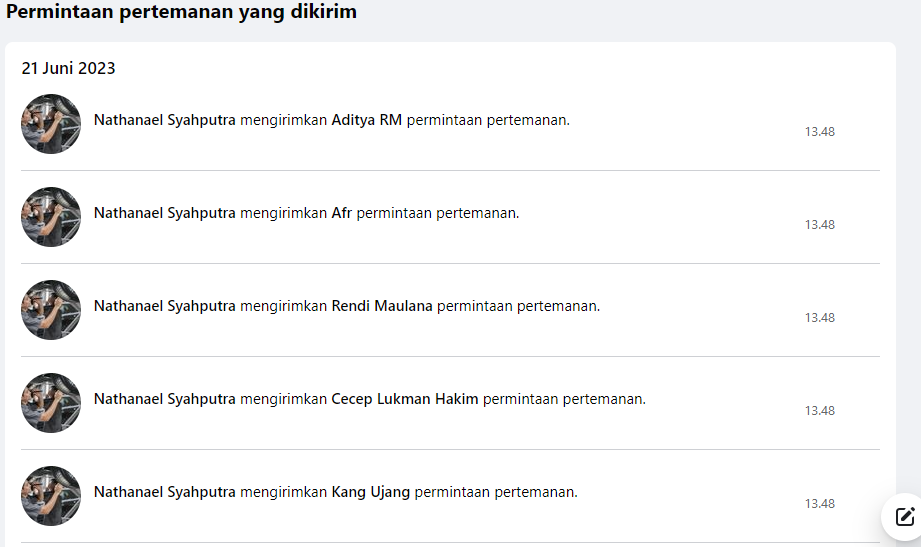Screen dimensions: 921x547
Task: Click profile picture beside Rendi Maulana request
Action: 51,310
